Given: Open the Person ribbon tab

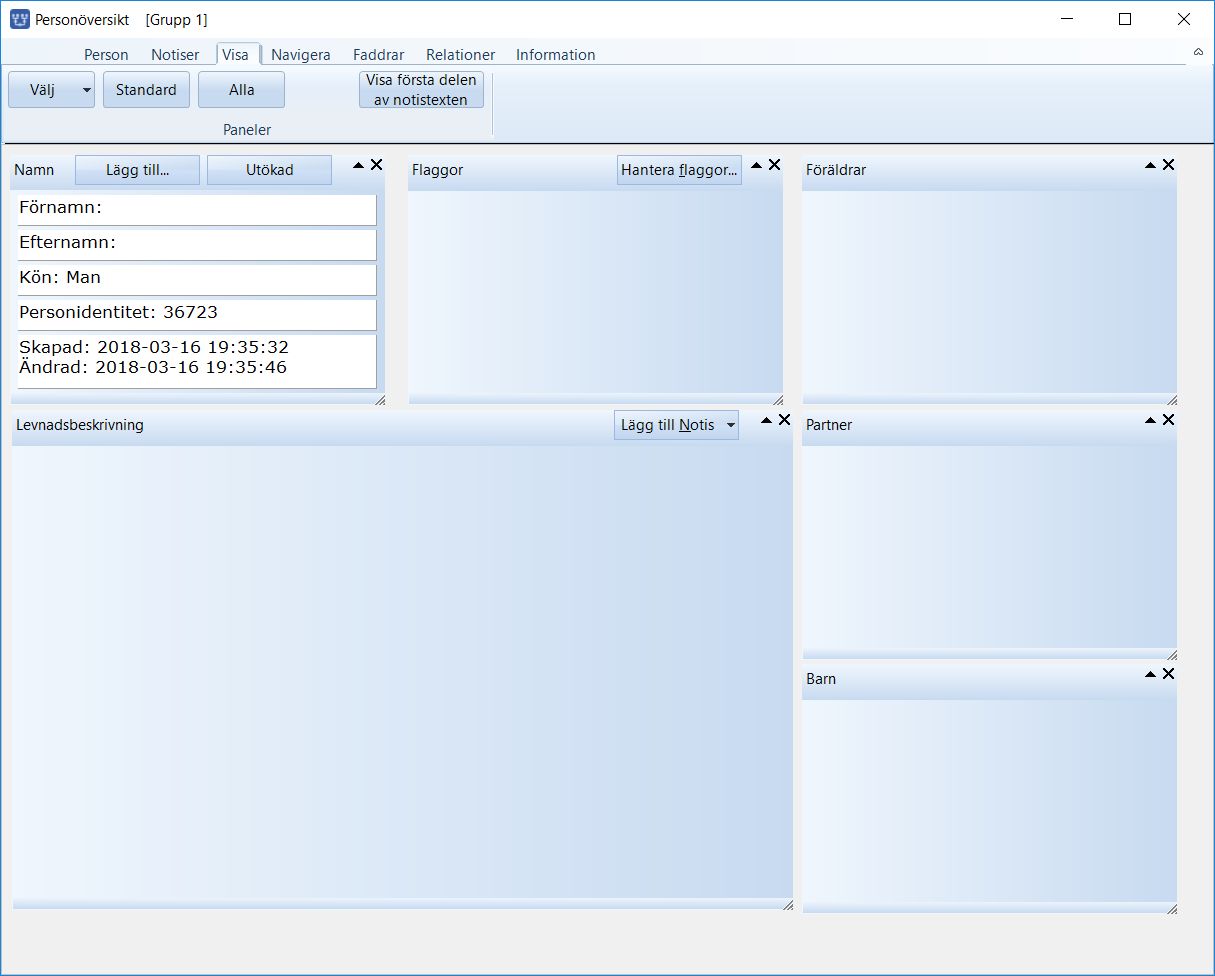Looking at the screenshot, I should tap(106, 55).
